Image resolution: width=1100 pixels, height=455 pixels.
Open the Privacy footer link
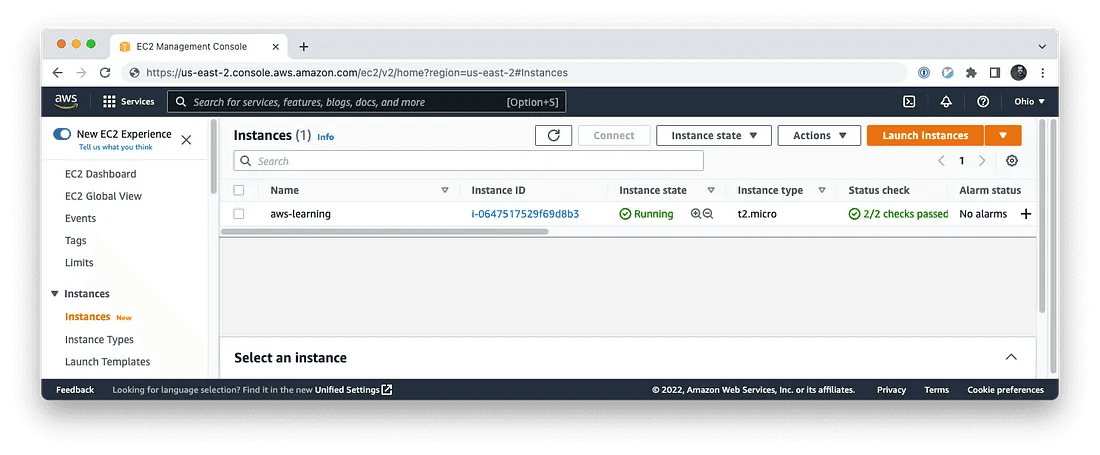click(891, 390)
